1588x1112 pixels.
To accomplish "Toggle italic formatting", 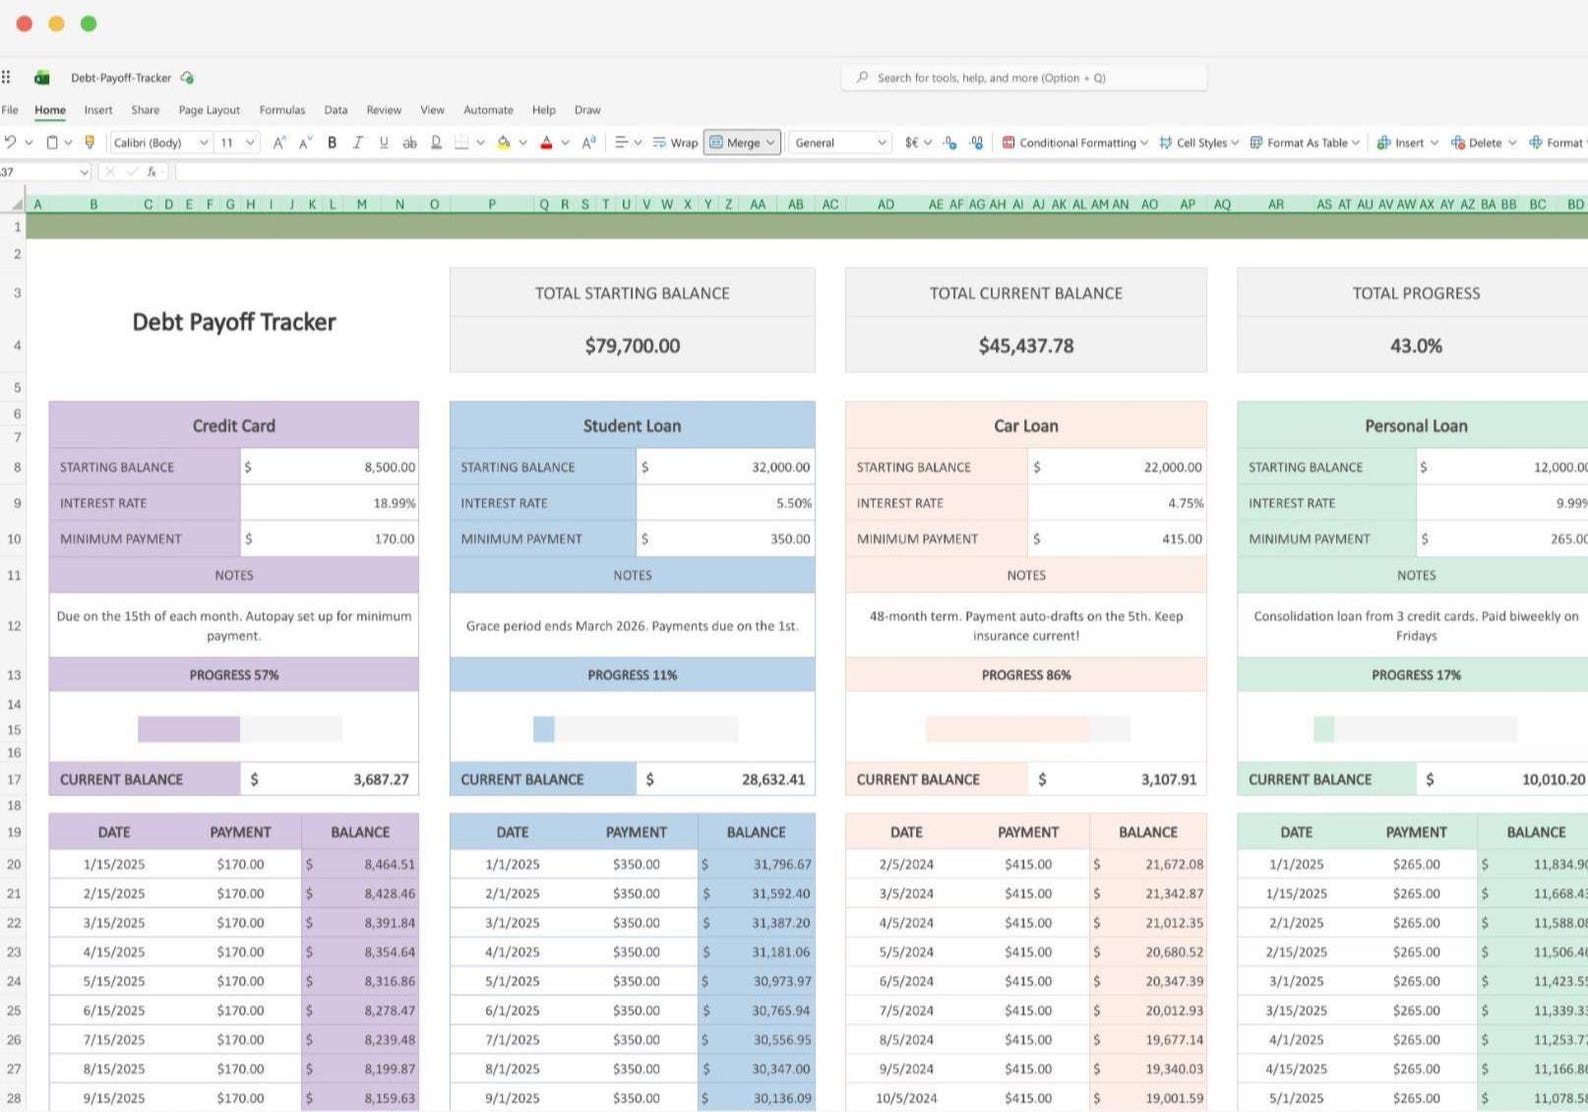I will point(358,143).
